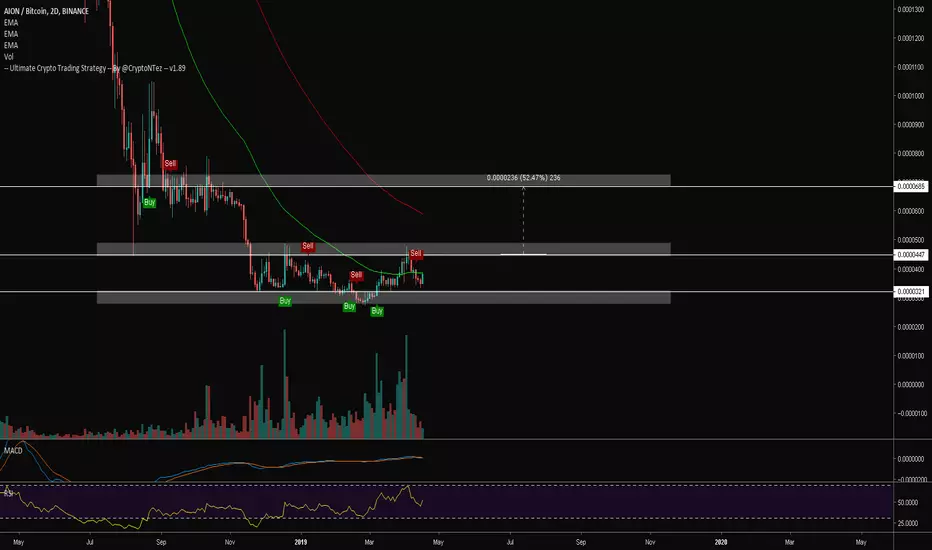Select the bottom EMA indicator label above Vol
The height and width of the screenshot is (550, 932).
pos(11,45)
